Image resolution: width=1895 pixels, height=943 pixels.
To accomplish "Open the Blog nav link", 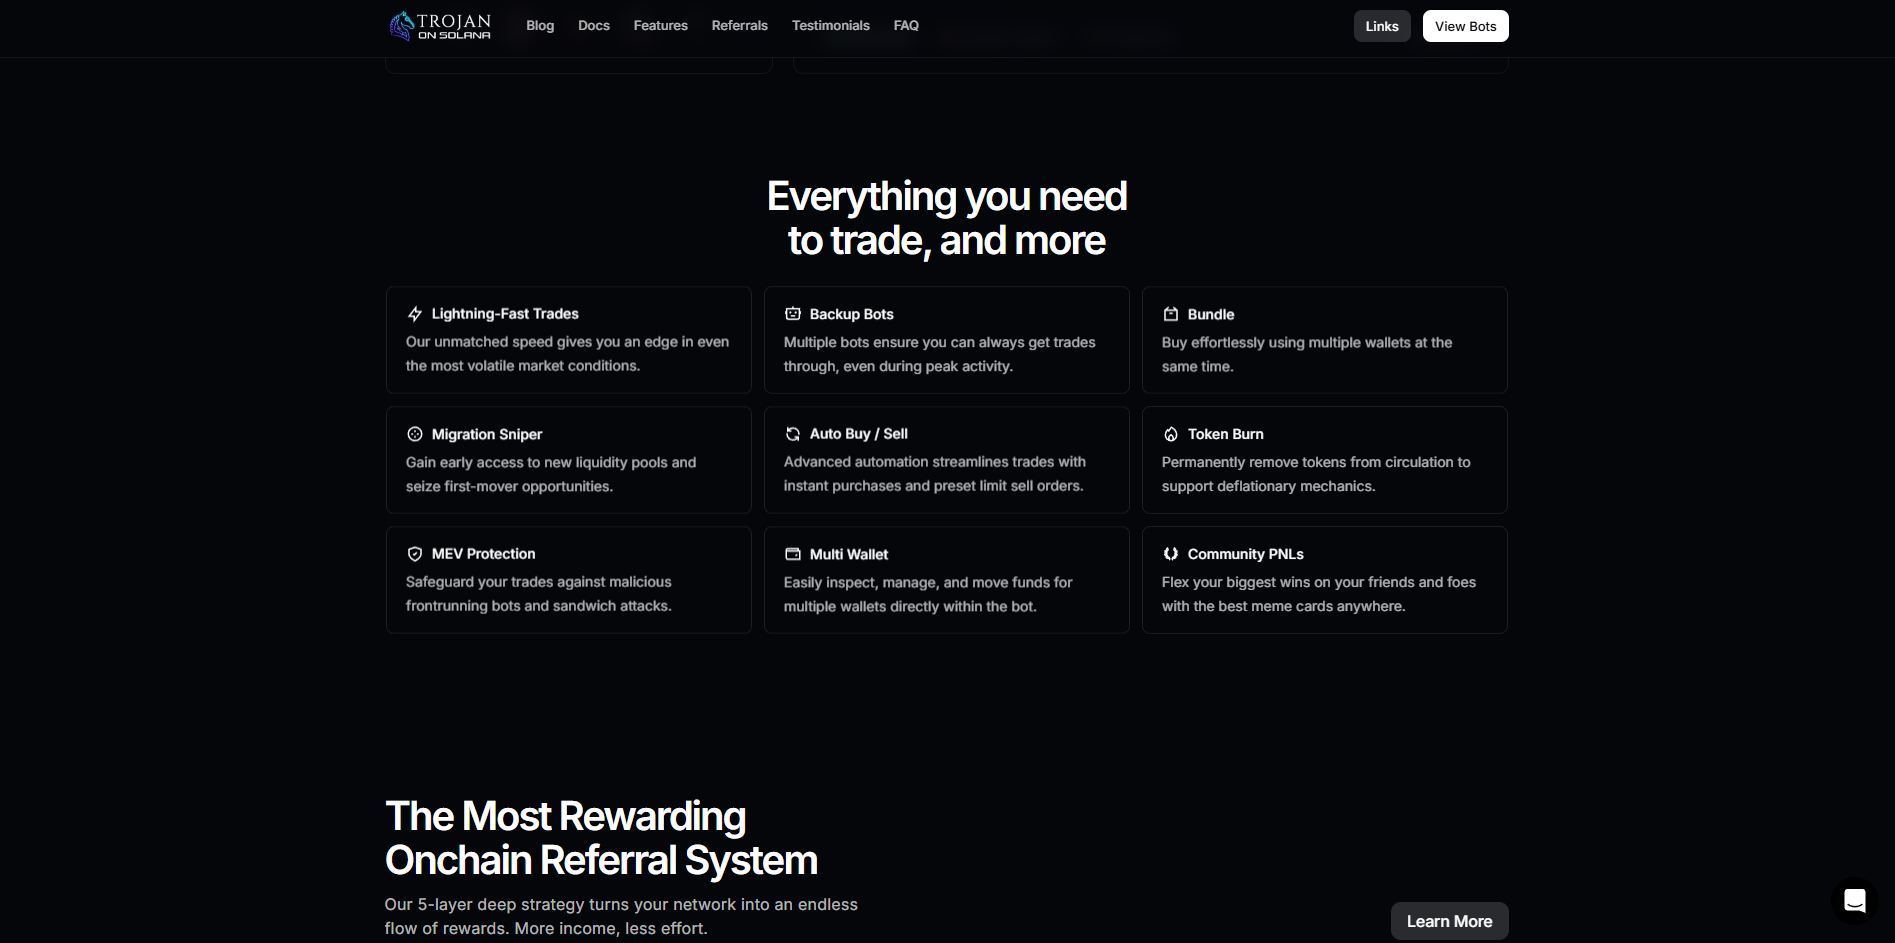I will tap(540, 26).
